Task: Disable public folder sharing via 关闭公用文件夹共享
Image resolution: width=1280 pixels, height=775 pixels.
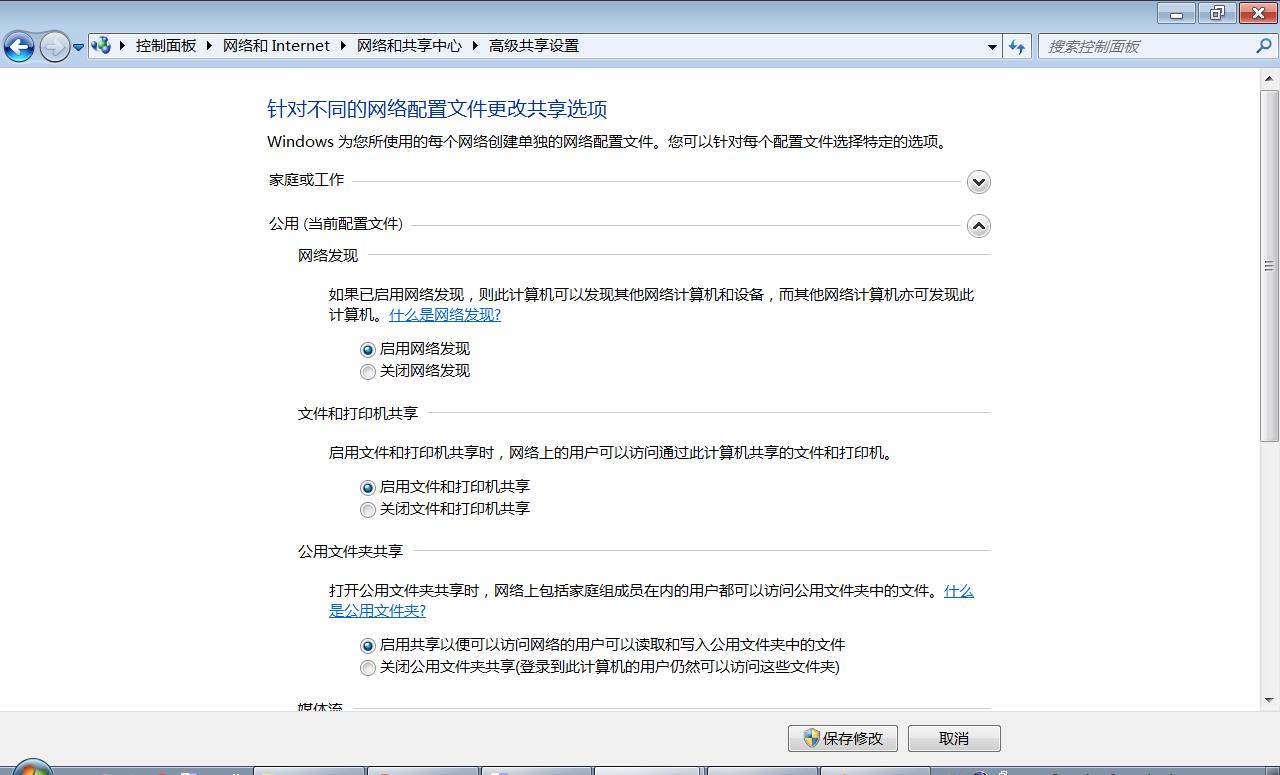Action: (368, 667)
